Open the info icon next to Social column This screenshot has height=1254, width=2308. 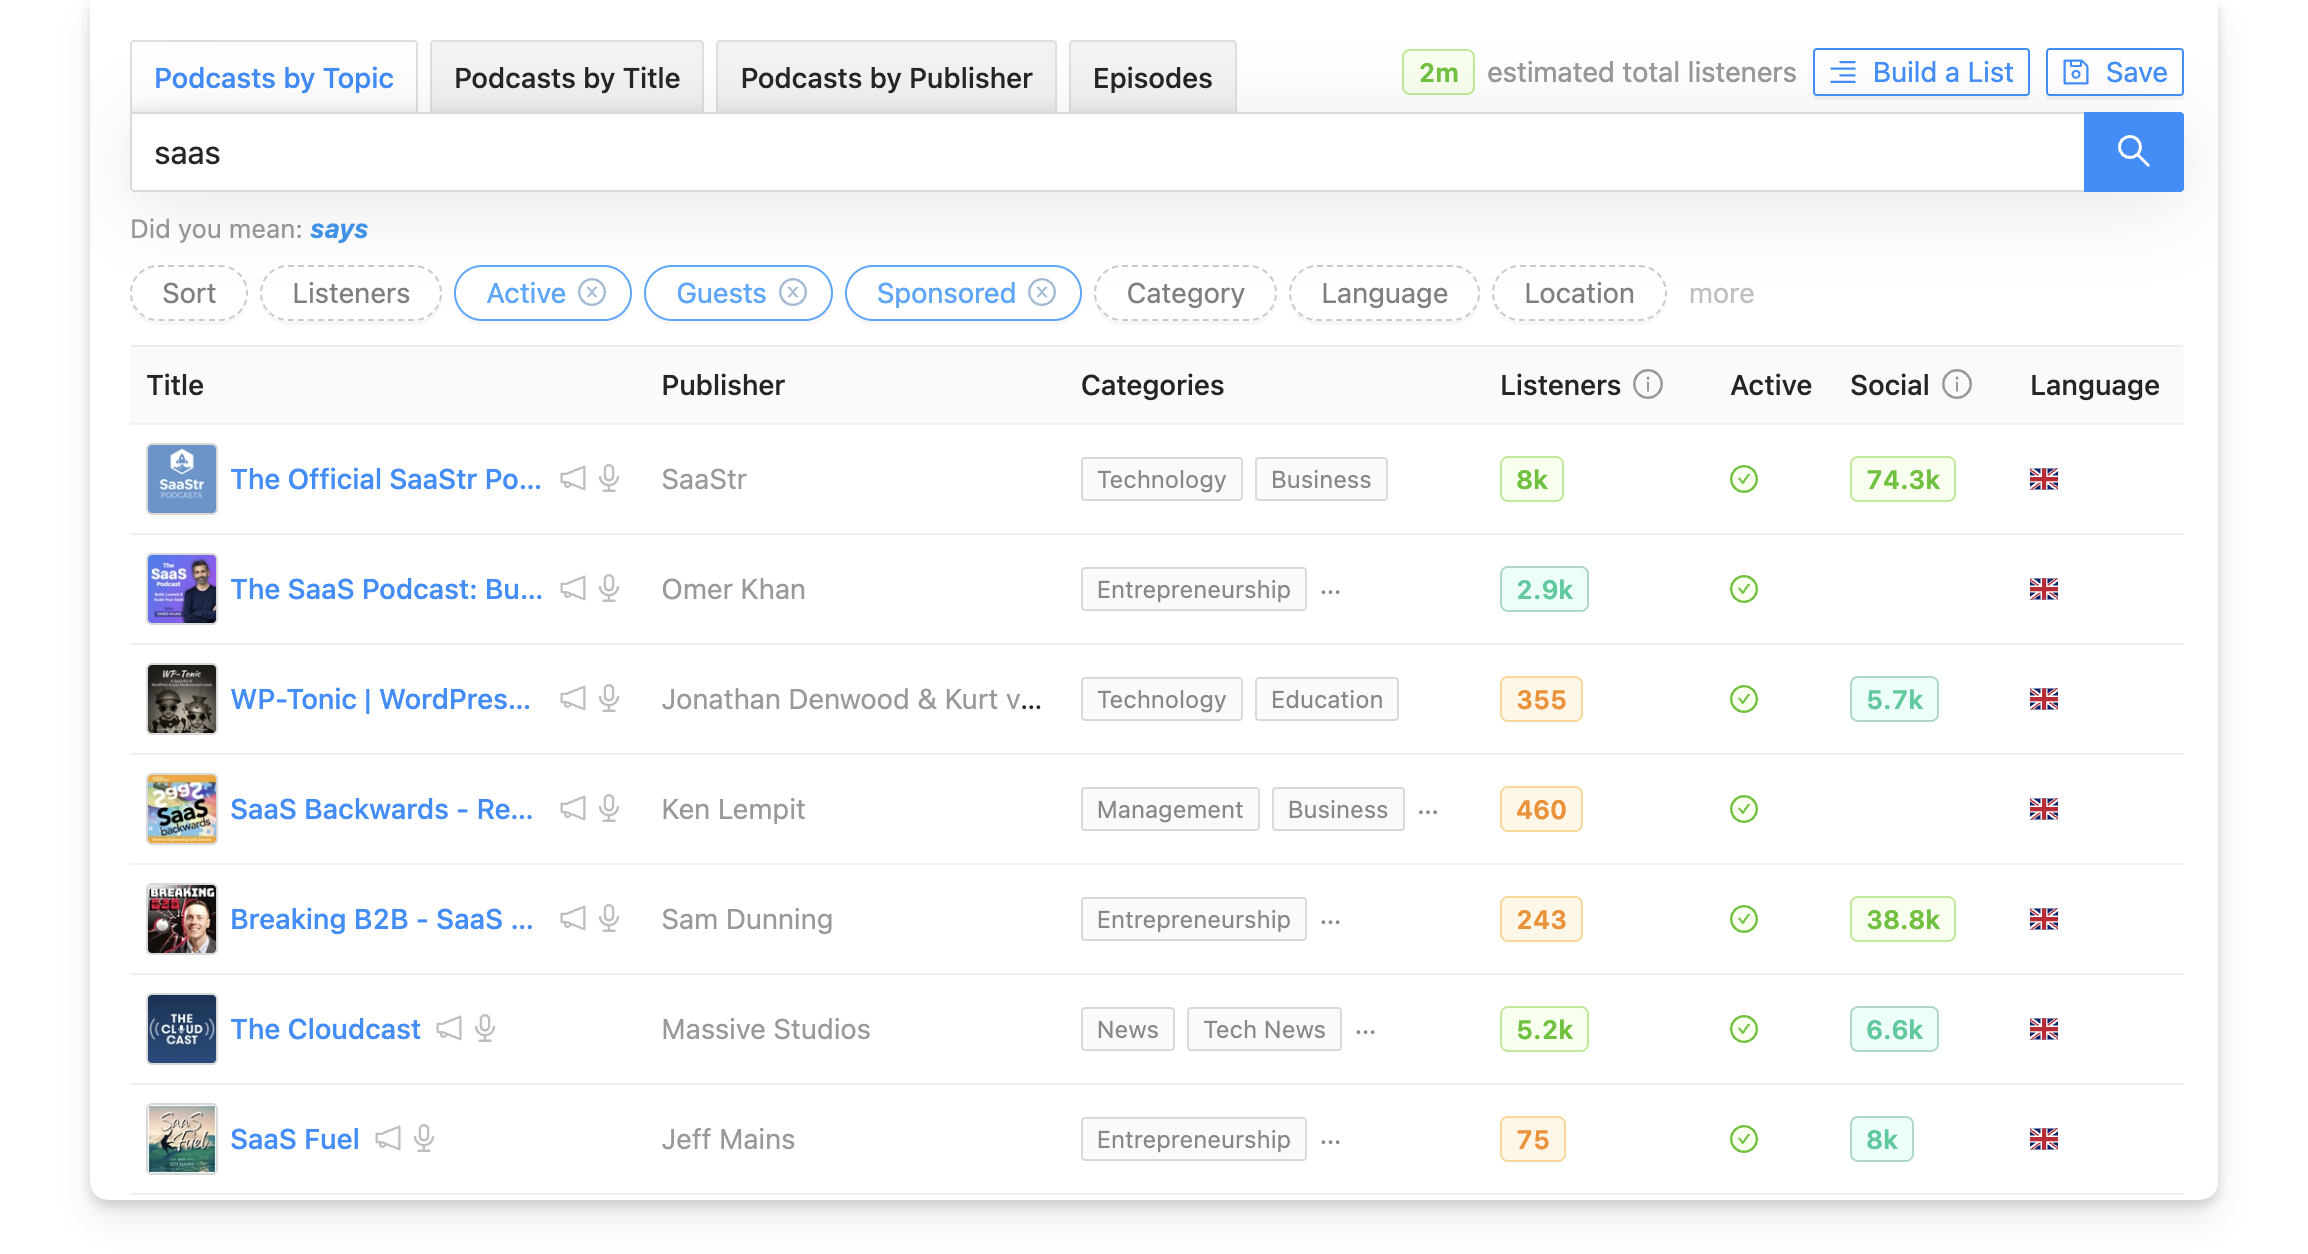[1957, 383]
